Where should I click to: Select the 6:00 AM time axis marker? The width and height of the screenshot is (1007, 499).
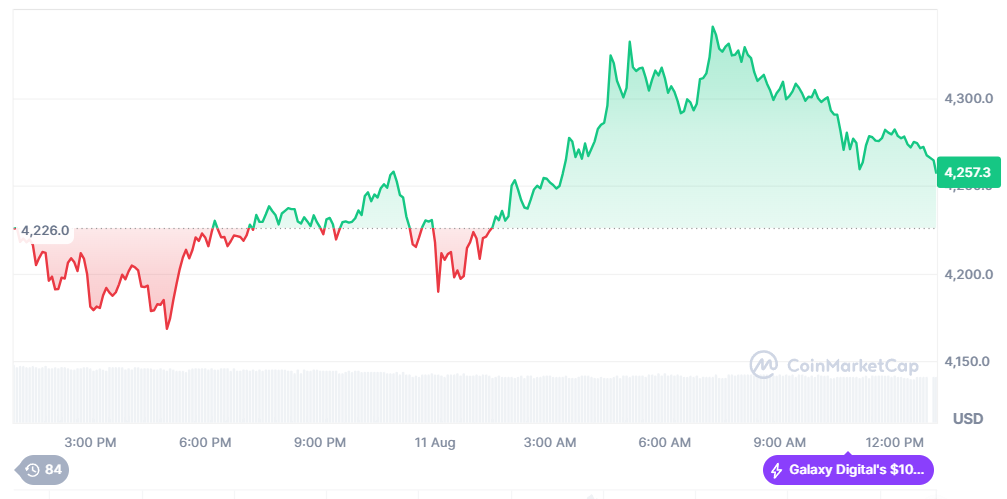click(x=665, y=442)
